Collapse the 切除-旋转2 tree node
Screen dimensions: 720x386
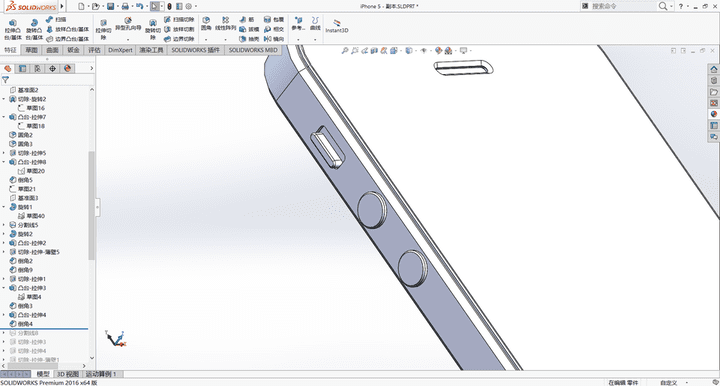4,99
